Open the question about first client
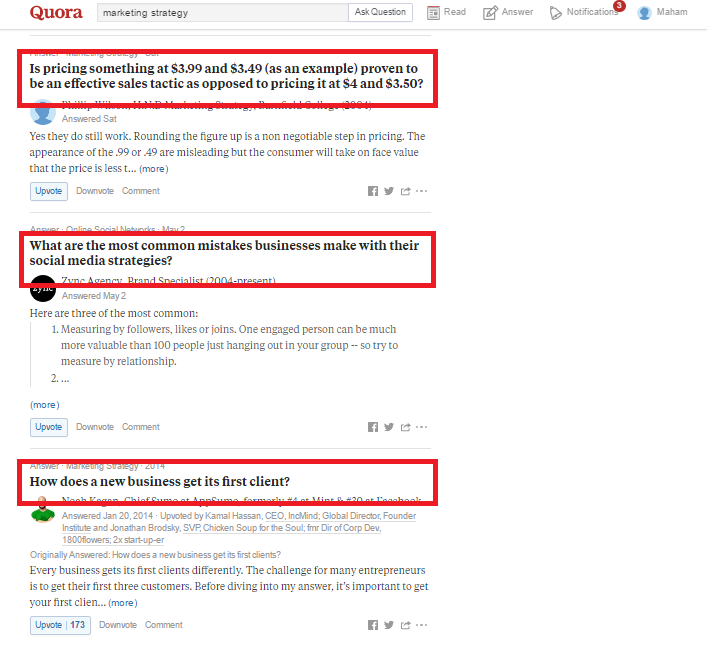 click(160, 482)
